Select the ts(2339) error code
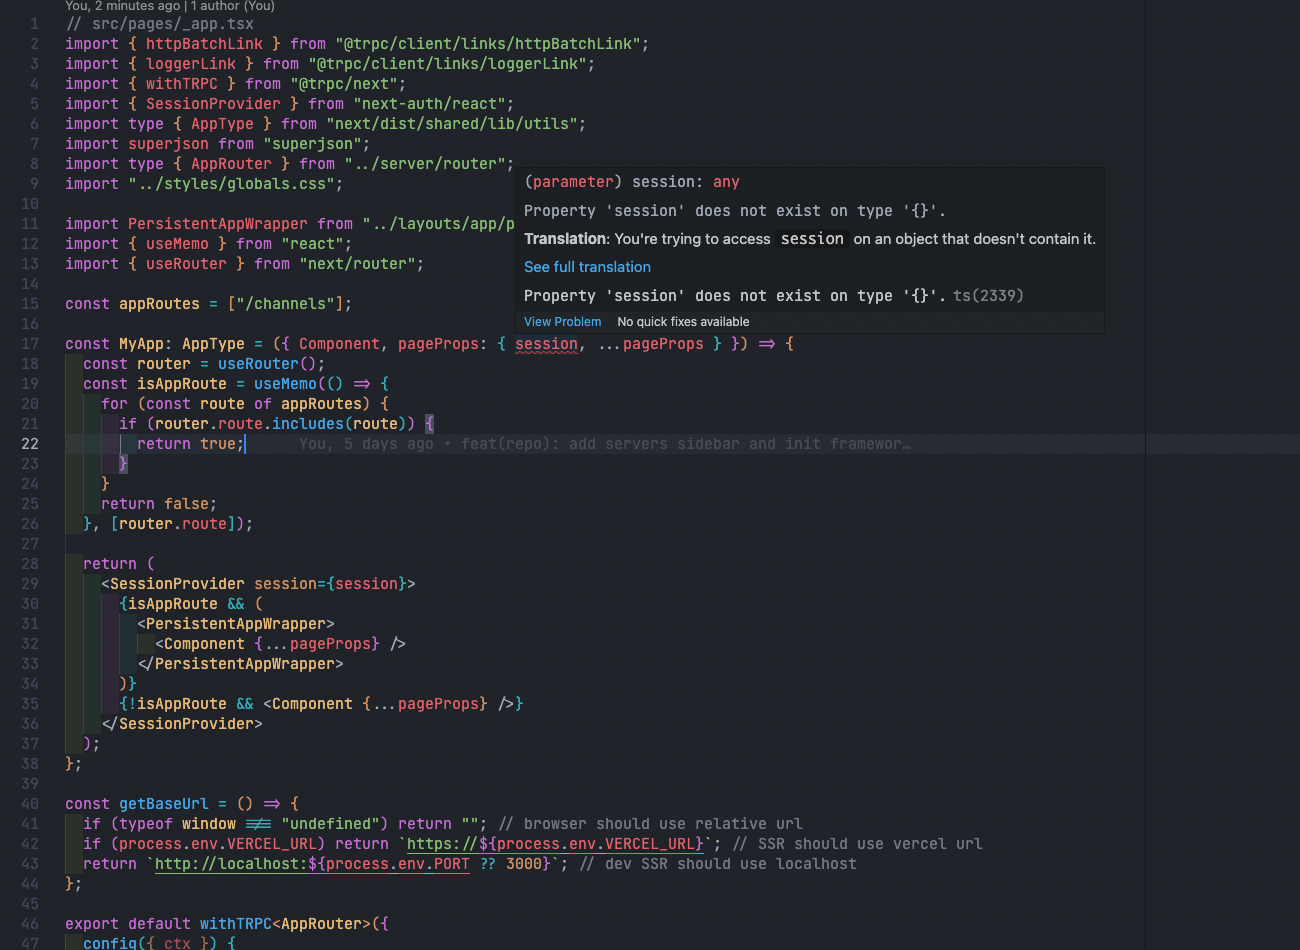Screen dimensions: 1300x950 point(988,296)
